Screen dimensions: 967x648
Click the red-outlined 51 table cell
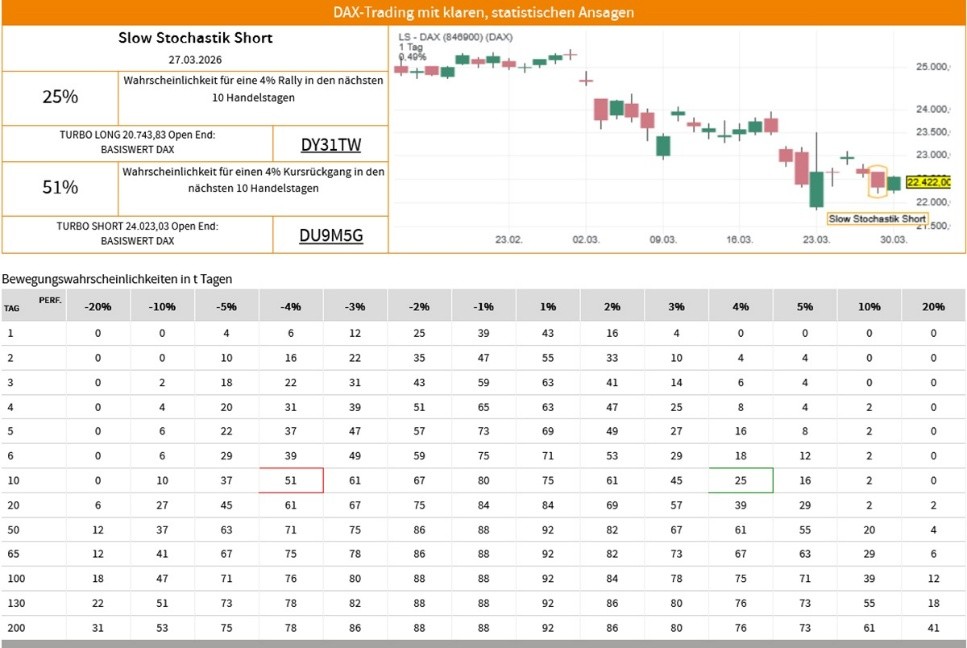[291, 480]
